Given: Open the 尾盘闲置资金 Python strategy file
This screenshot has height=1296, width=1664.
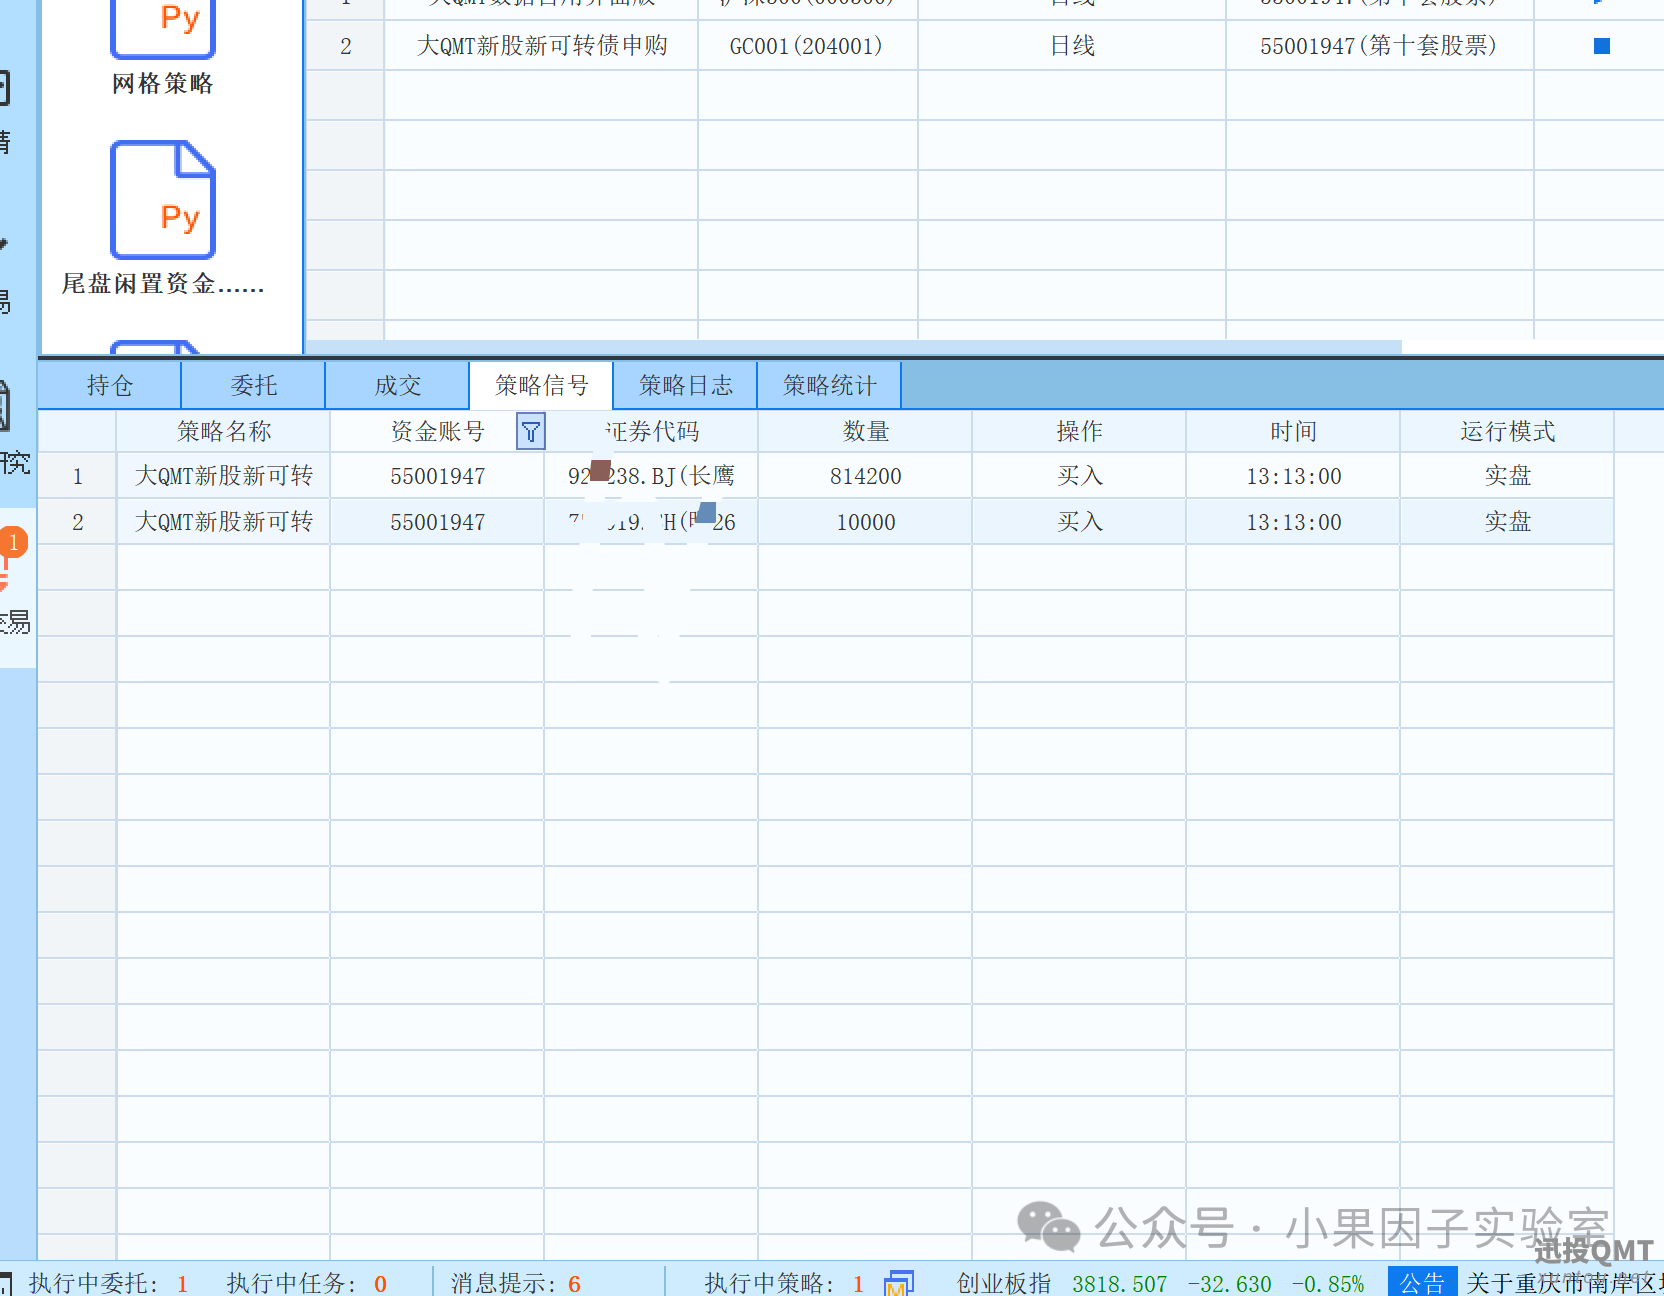Looking at the screenshot, I should coord(163,218).
